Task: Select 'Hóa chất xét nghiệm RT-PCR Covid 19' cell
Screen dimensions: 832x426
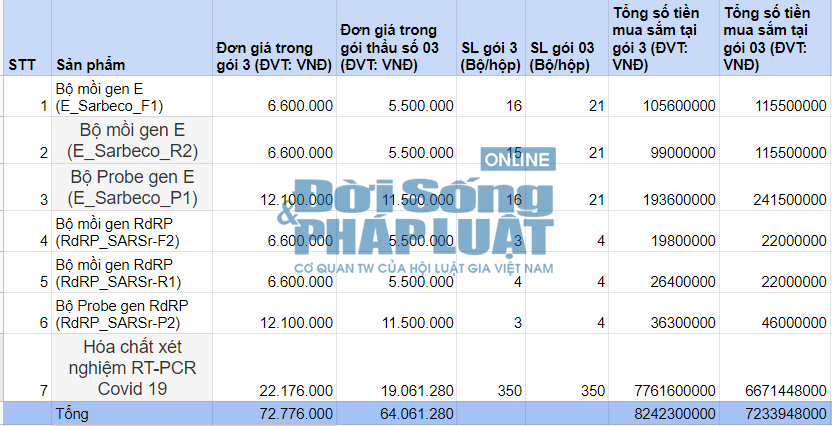Action: 132,367
